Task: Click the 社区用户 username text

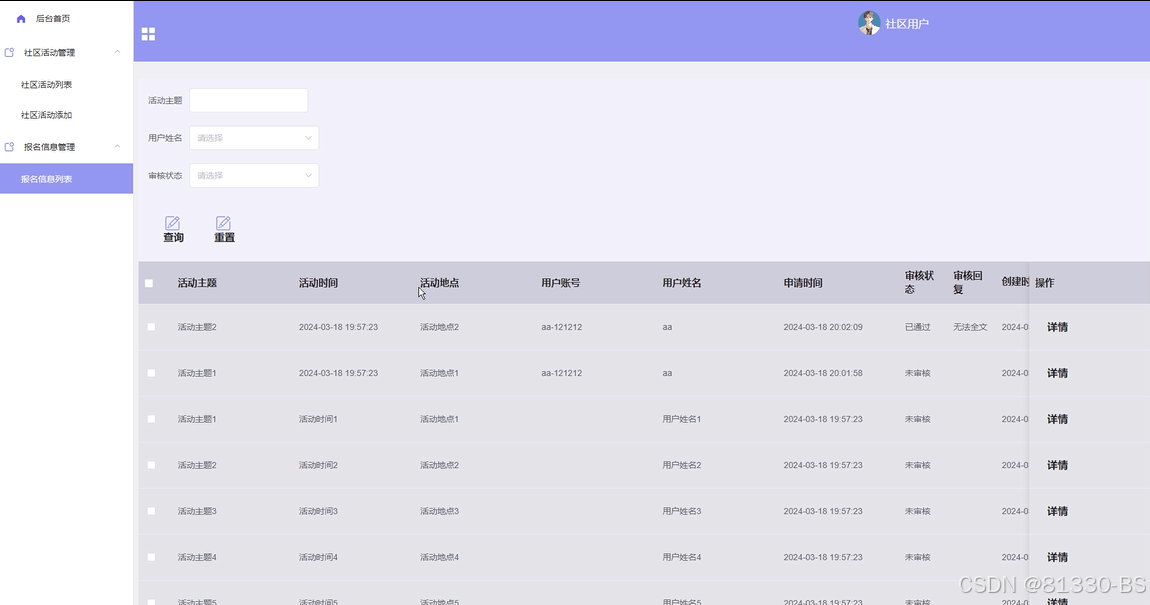Action: click(907, 24)
